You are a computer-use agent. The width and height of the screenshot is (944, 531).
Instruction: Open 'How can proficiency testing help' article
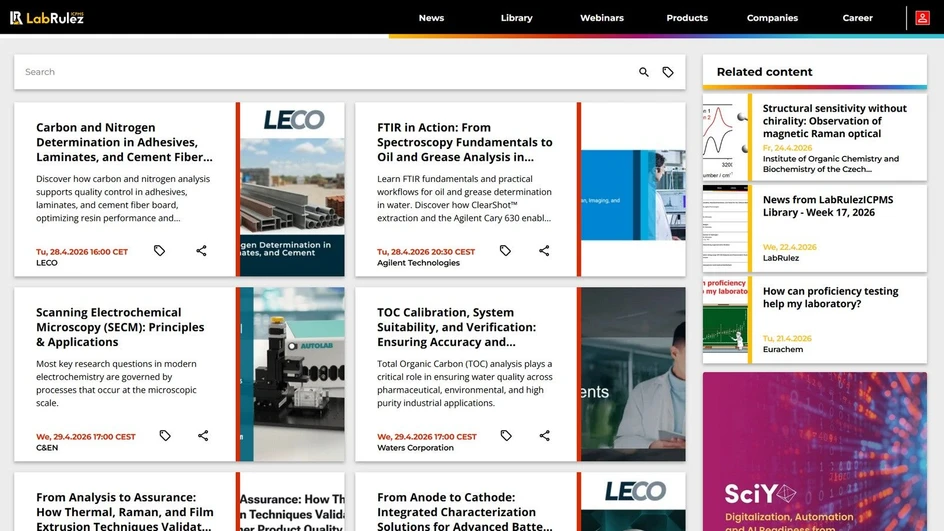pyautogui.click(x=830, y=298)
